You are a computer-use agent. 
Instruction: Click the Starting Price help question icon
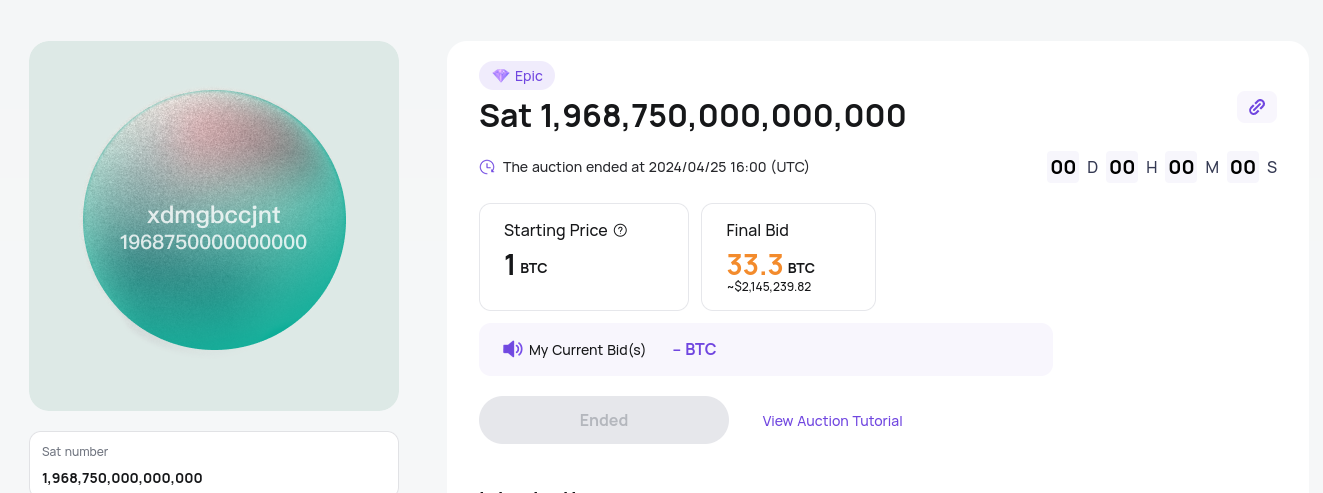click(x=620, y=230)
